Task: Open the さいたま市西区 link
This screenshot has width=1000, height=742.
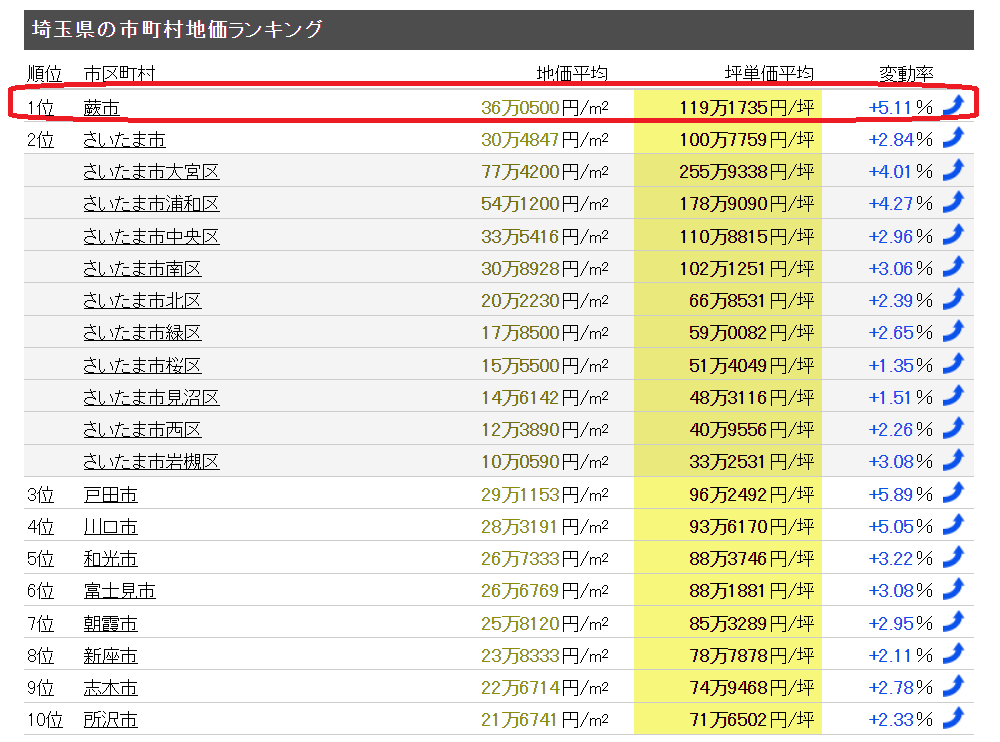Action: [x=142, y=429]
